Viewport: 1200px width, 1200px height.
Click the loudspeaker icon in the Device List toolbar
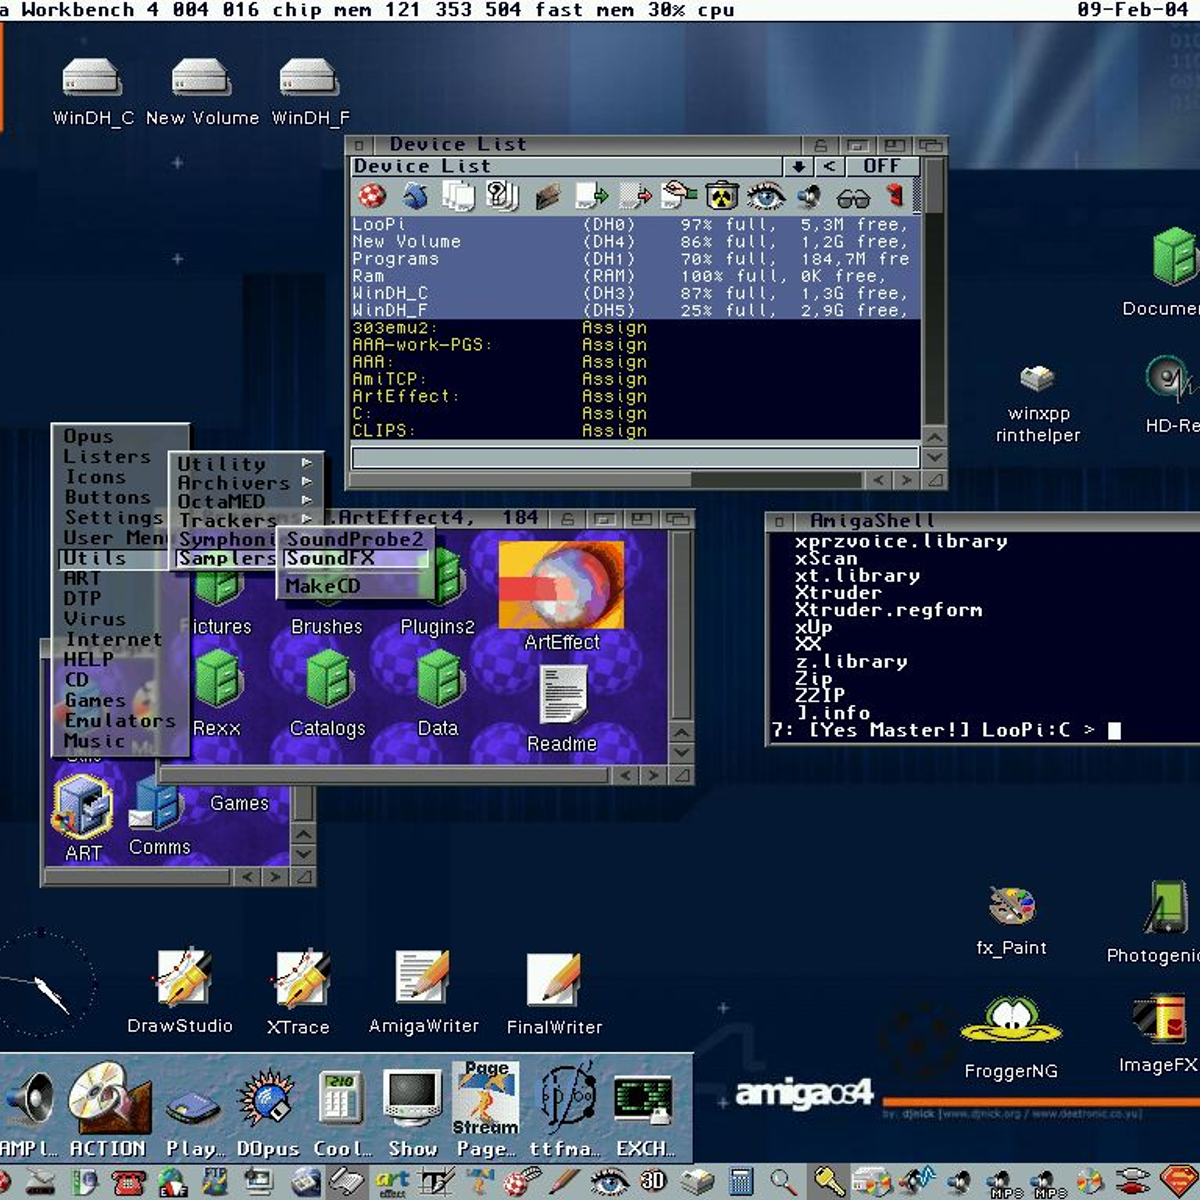coord(809,195)
